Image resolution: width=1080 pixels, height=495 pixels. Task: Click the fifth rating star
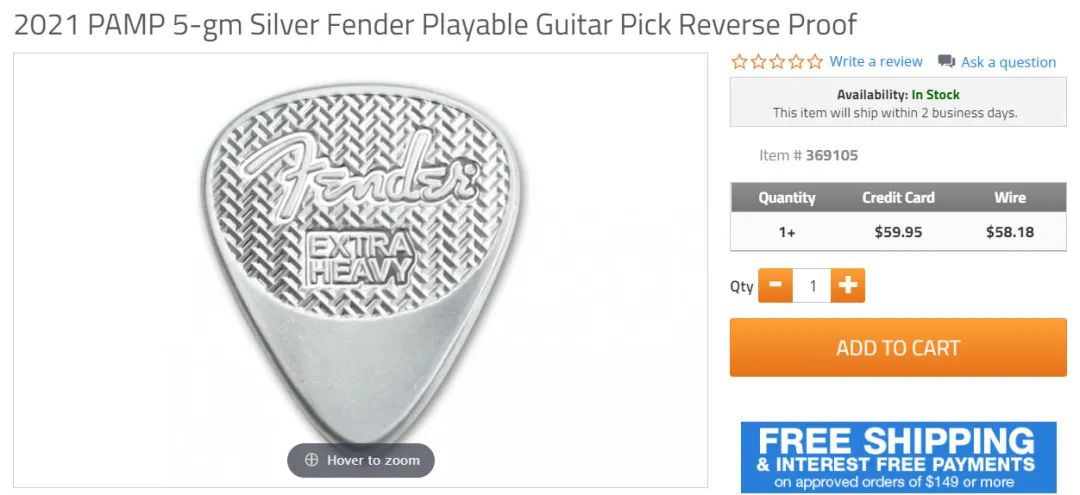[815, 62]
